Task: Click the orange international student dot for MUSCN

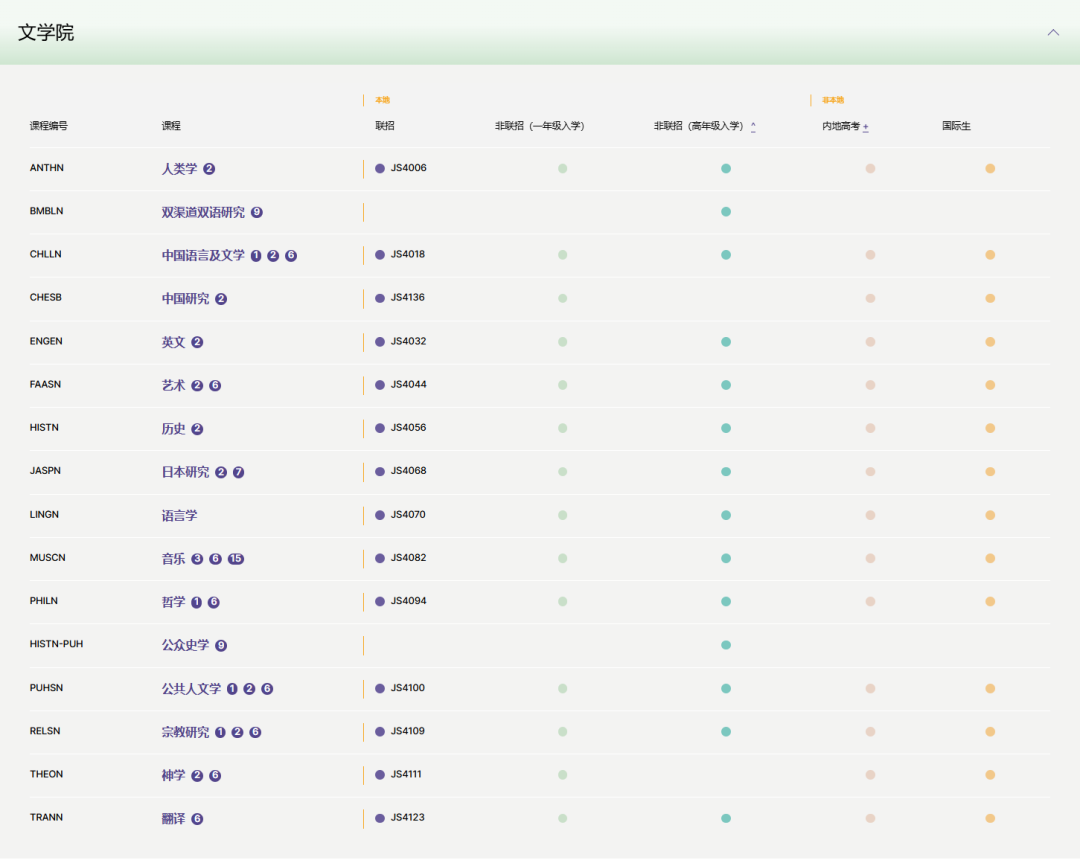Action: pyautogui.click(x=990, y=558)
